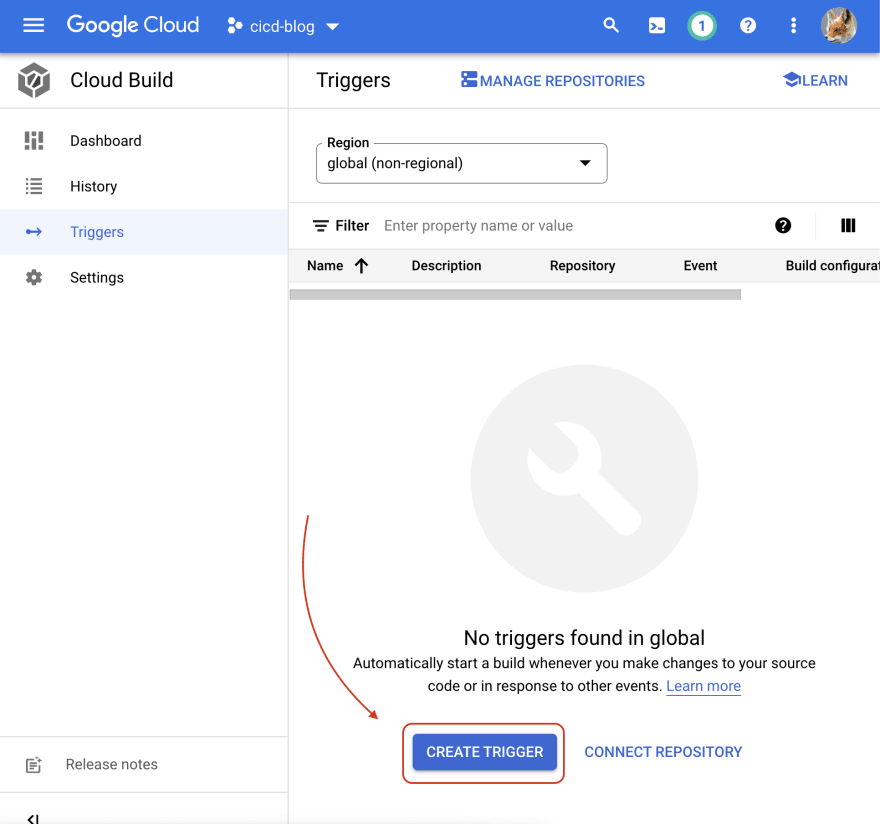
Task: Open Settings in the sidebar
Action: pos(144,277)
